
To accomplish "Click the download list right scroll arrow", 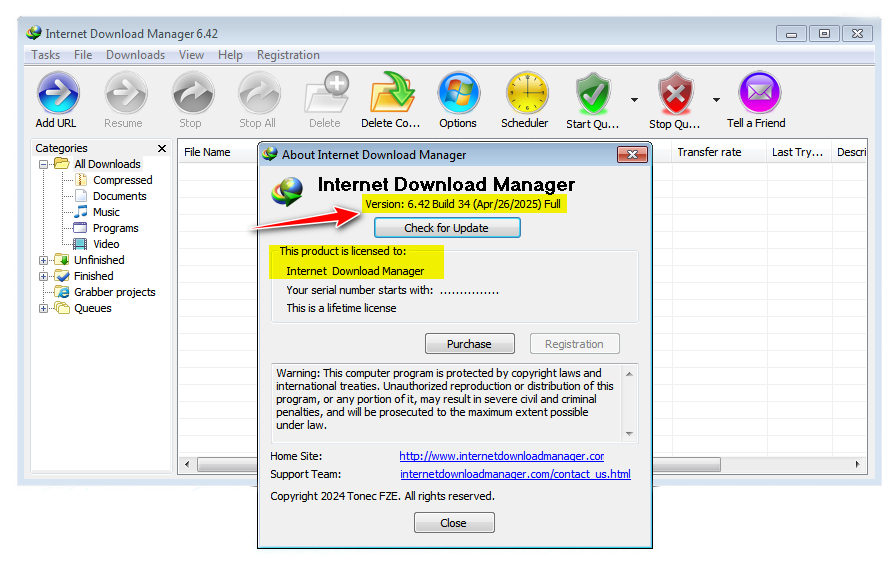I will [x=858, y=464].
